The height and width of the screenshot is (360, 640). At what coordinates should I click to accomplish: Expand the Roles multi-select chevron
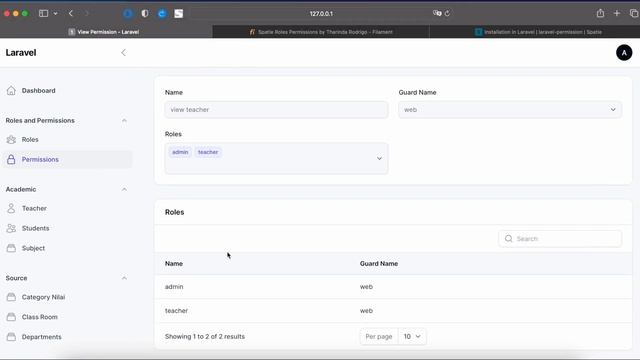(379, 158)
